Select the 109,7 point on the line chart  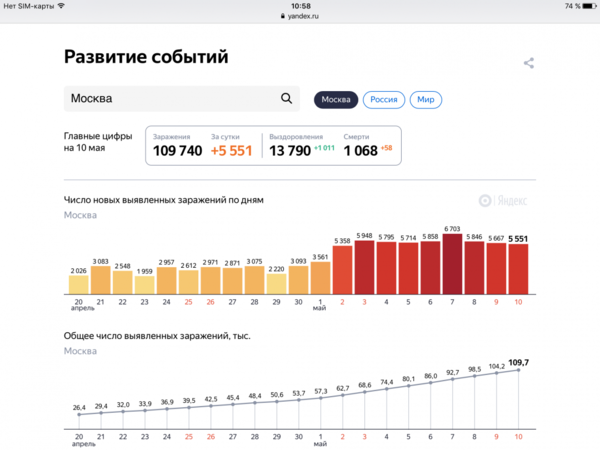pos(518,370)
